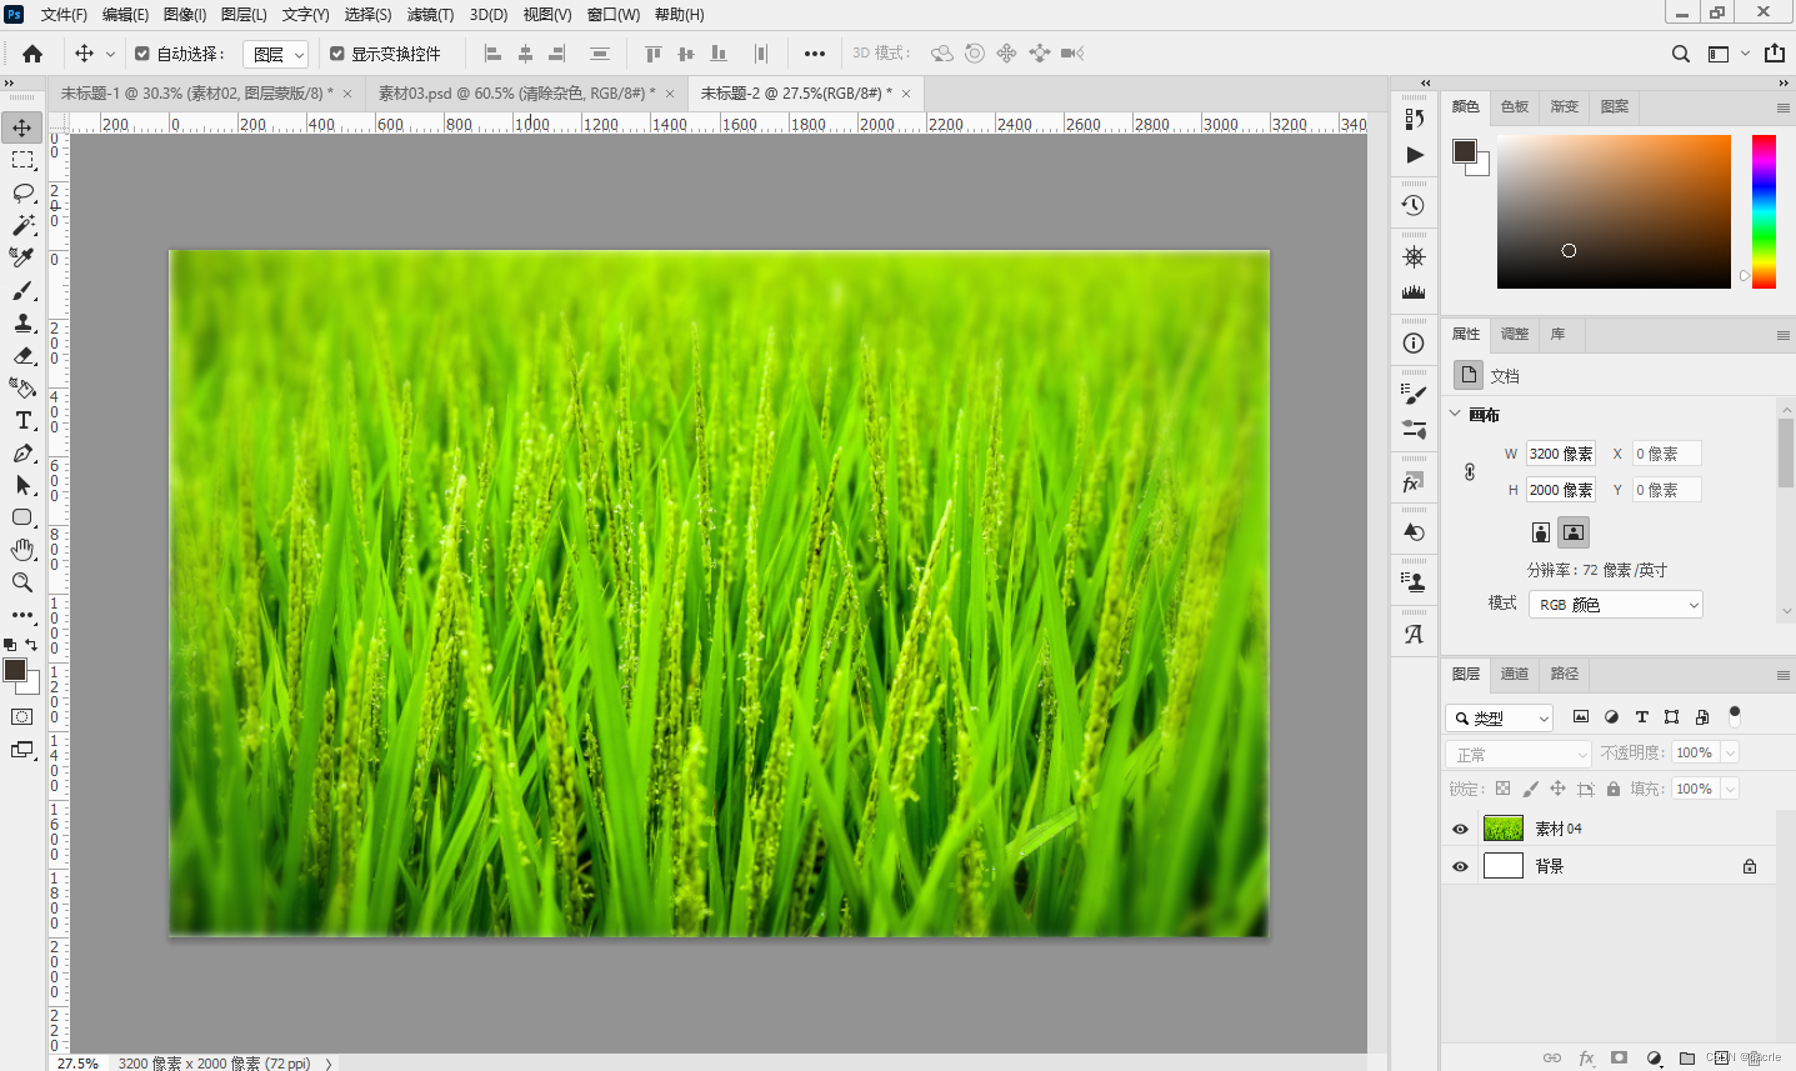Toggle the layer filter on/off switch

[1735, 715]
